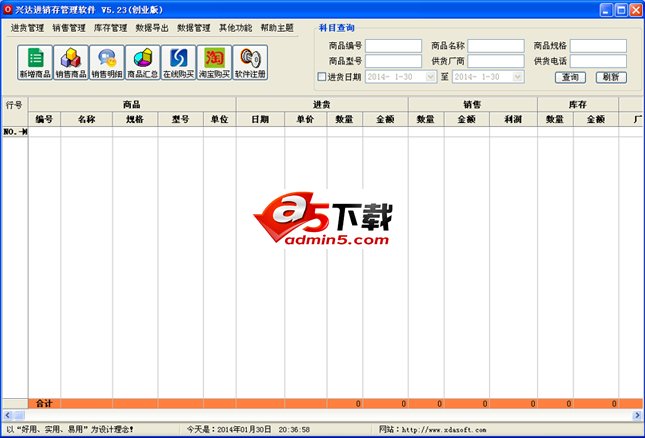Launch the 在线购买 online purchase button
Viewport: 645px width, 438px height.
[x=179, y=63]
